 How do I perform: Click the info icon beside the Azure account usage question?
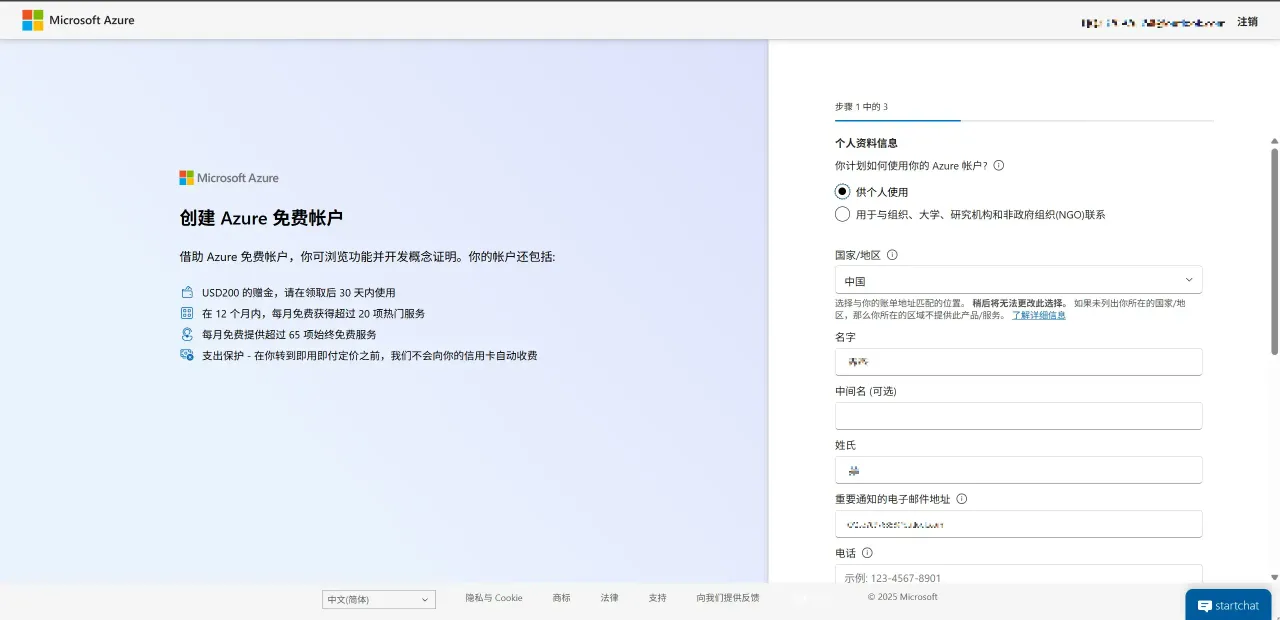point(998,166)
